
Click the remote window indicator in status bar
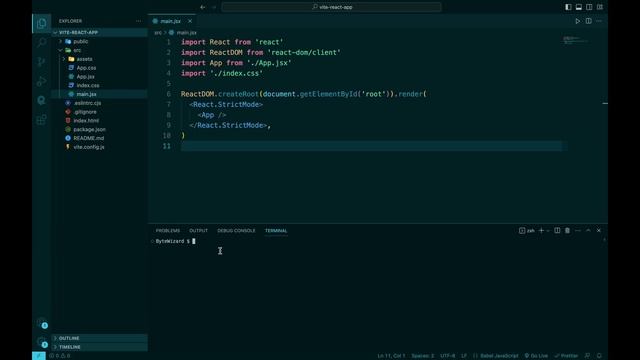(x=39, y=356)
